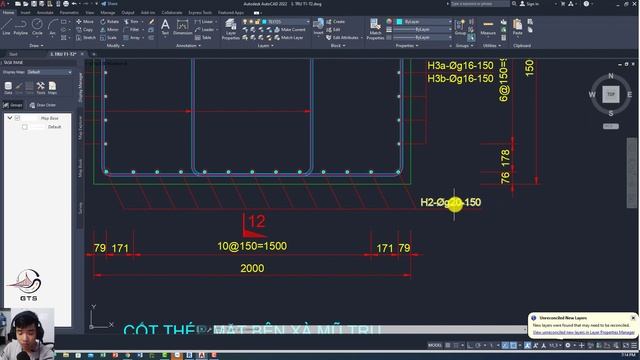Click Match Layer button
The width and height of the screenshot is (640, 360).
pos(289,38)
